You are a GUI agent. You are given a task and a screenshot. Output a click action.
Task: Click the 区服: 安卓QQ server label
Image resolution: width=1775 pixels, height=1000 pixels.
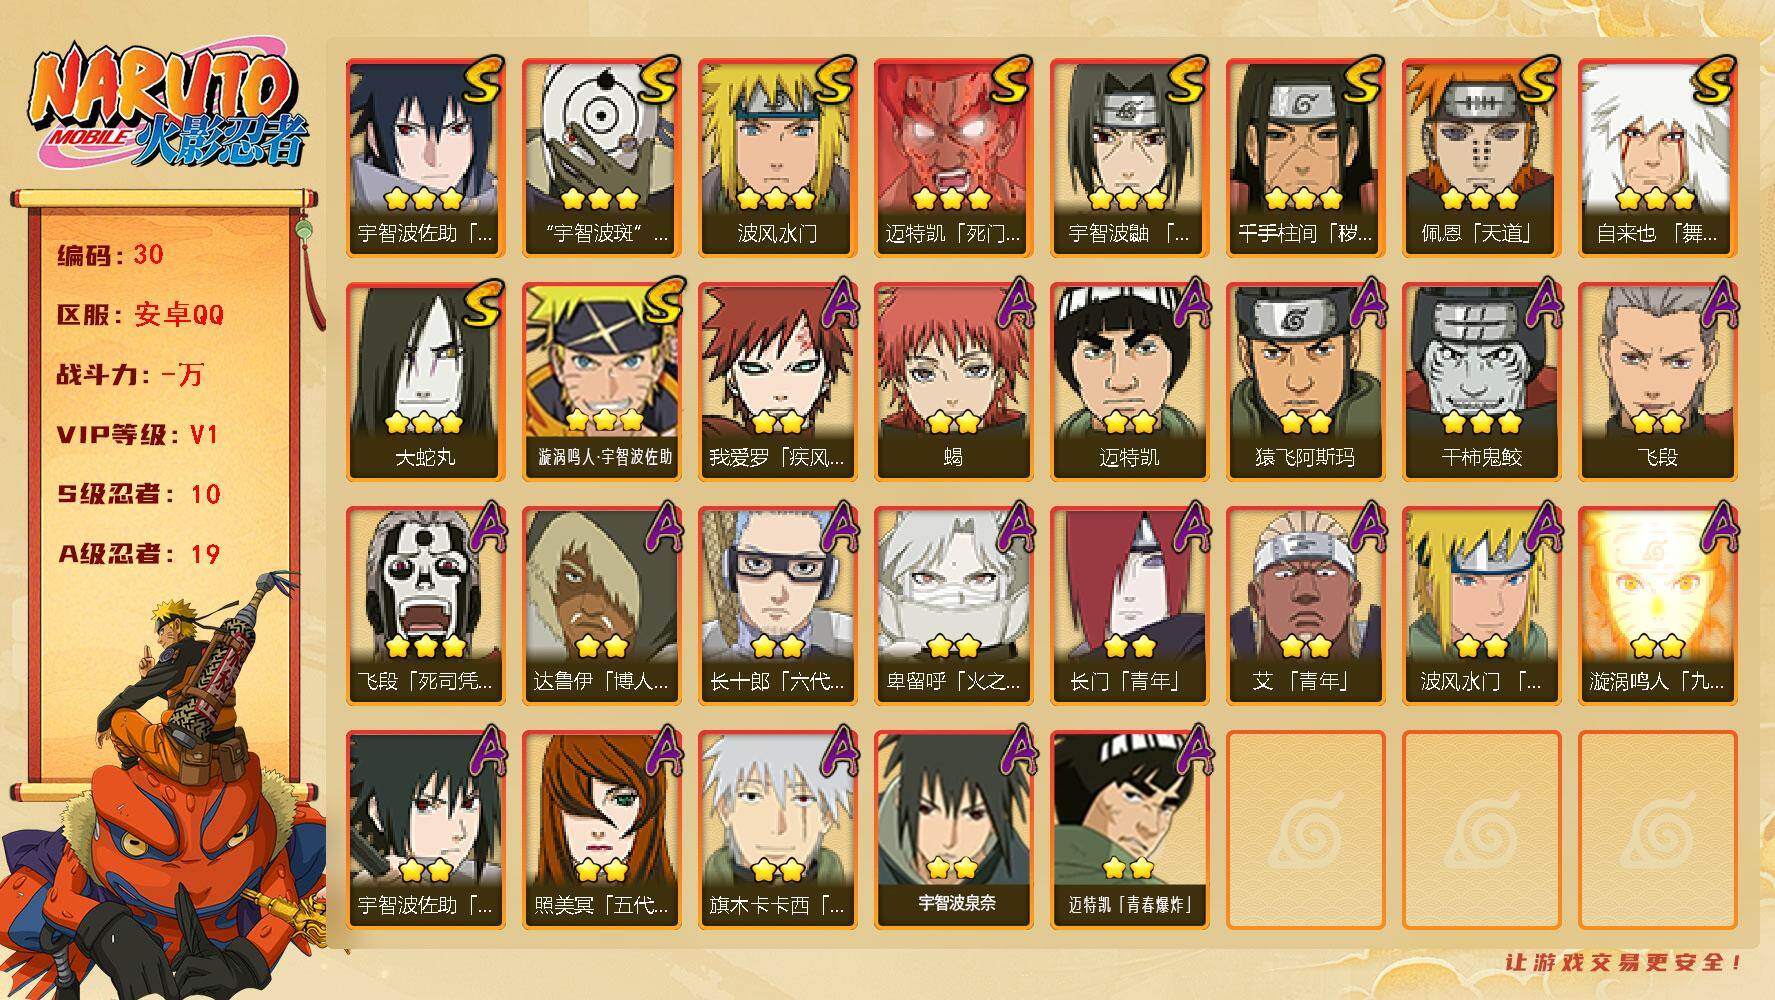point(140,315)
